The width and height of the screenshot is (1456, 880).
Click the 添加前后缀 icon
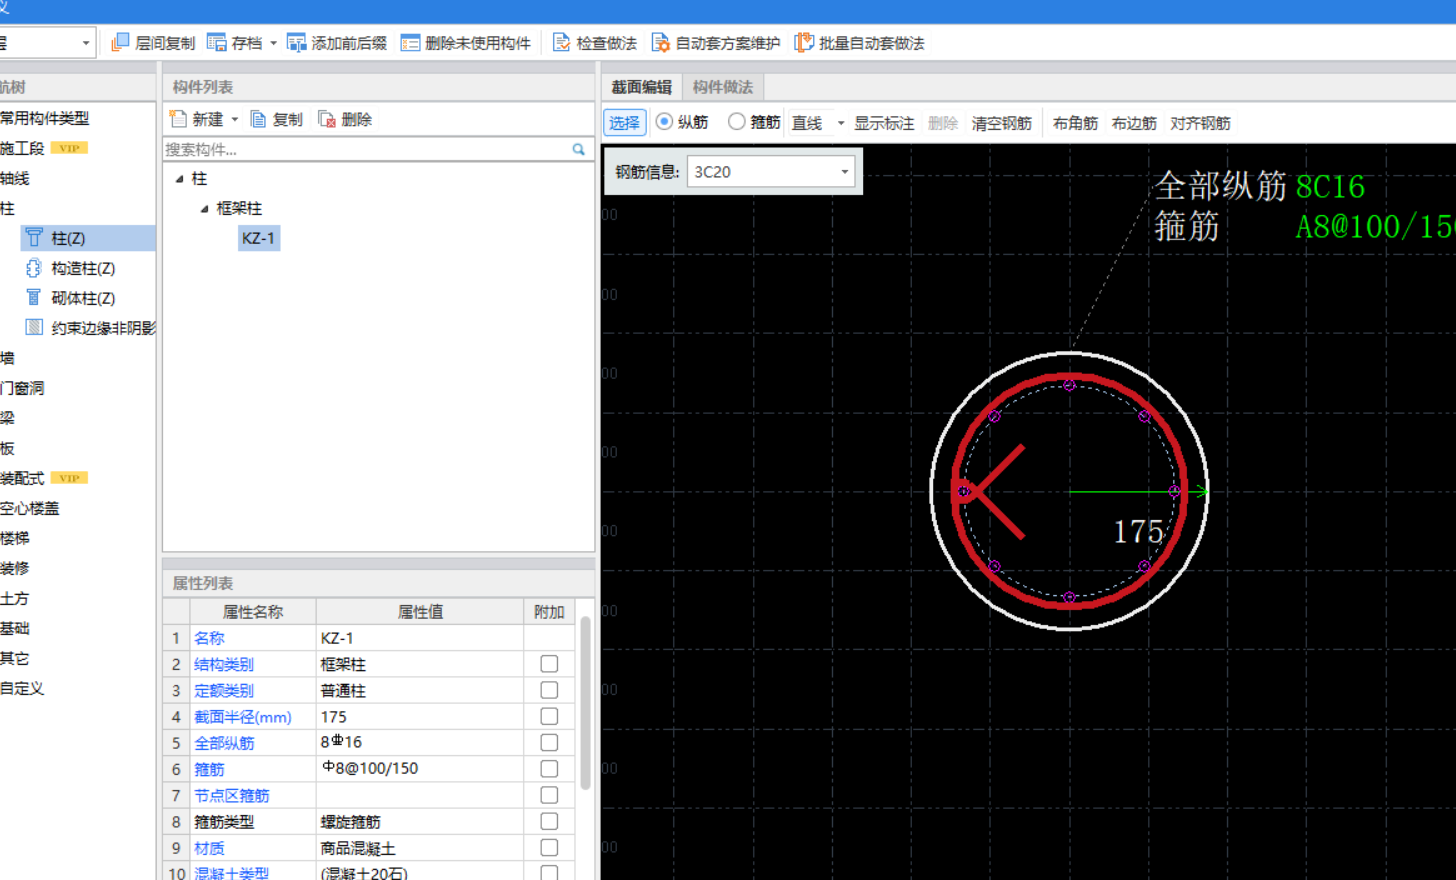[x=296, y=42]
